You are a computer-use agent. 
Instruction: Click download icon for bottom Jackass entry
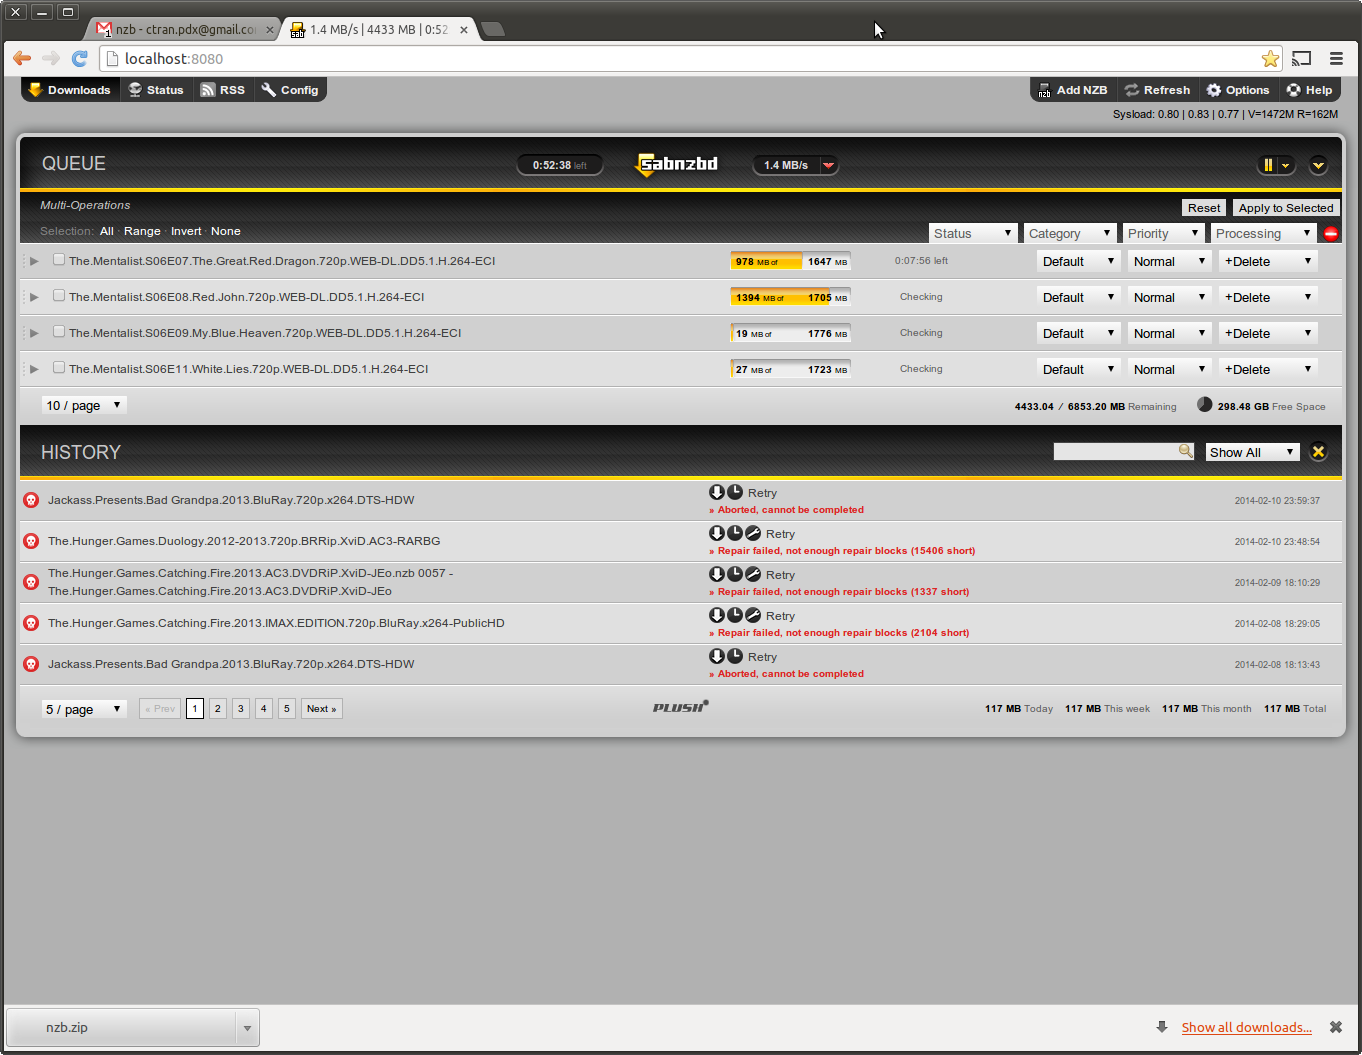[x=717, y=656]
